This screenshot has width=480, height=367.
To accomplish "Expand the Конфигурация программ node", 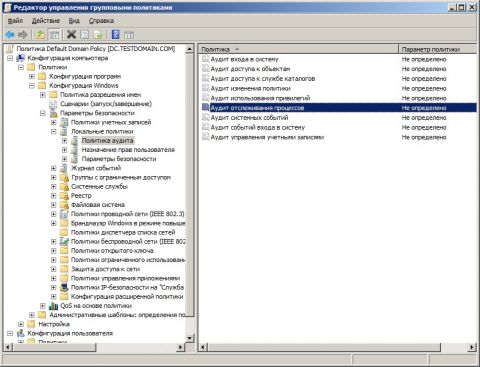I will (32, 77).
